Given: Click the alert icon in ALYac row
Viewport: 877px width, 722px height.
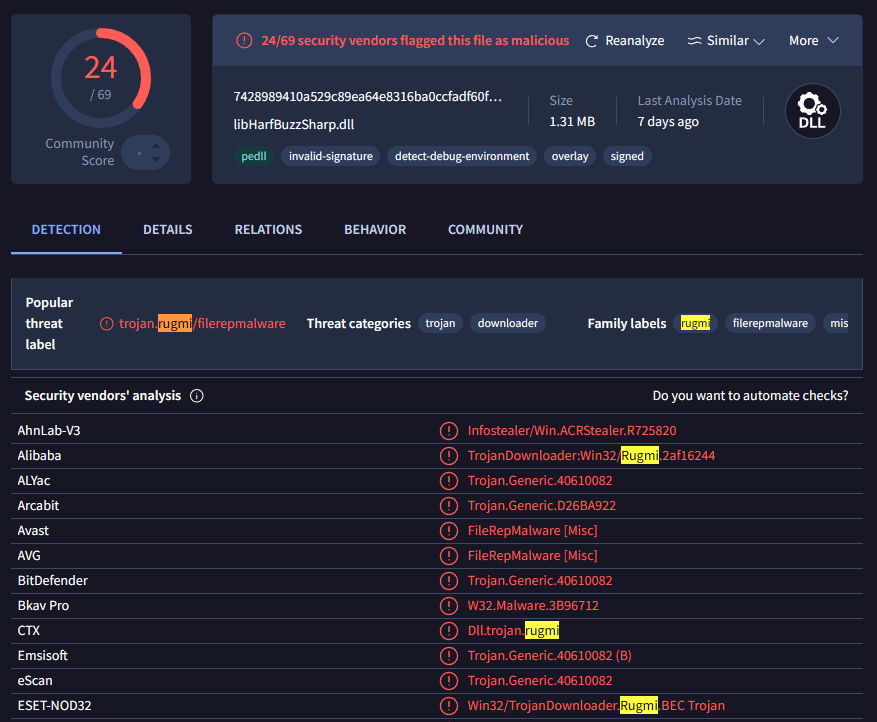Looking at the screenshot, I should [449, 480].
